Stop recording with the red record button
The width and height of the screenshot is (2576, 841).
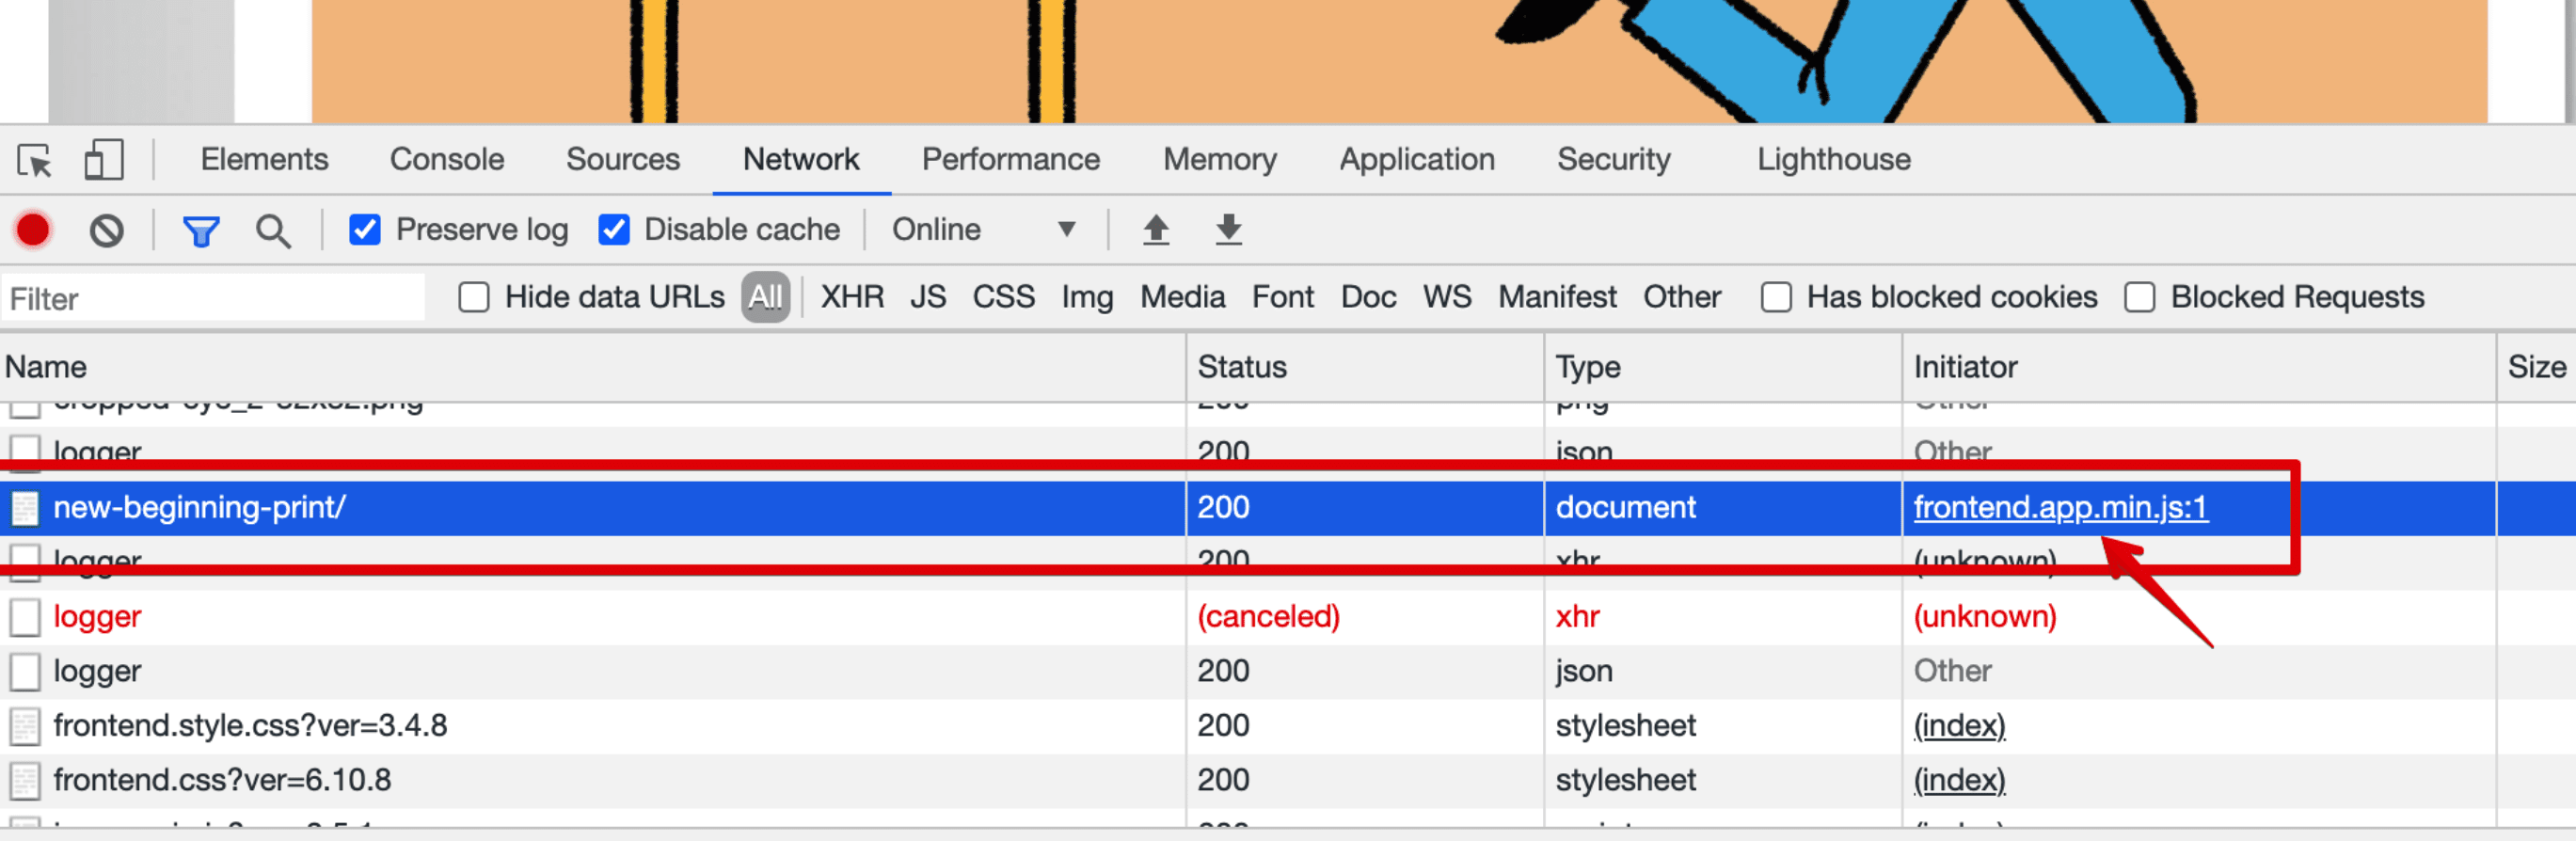(x=33, y=230)
